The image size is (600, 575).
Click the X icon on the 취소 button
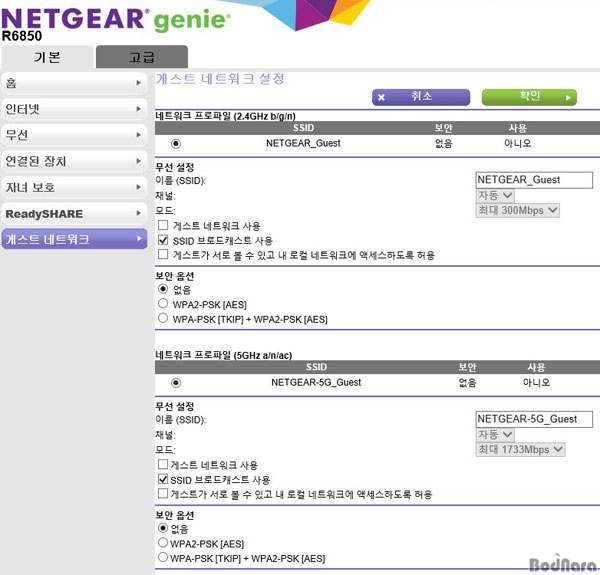pyautogui.click(x=381, y=97)
